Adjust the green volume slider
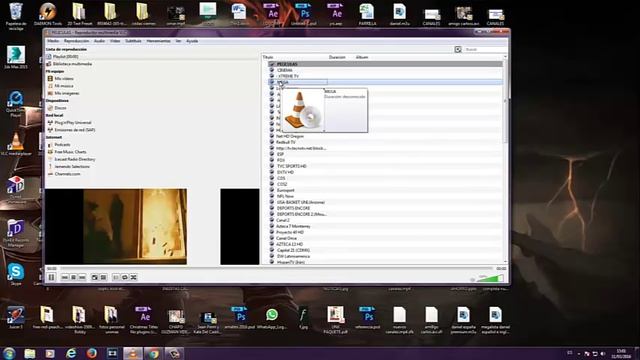The image size is (640, 360). point(491,278)
